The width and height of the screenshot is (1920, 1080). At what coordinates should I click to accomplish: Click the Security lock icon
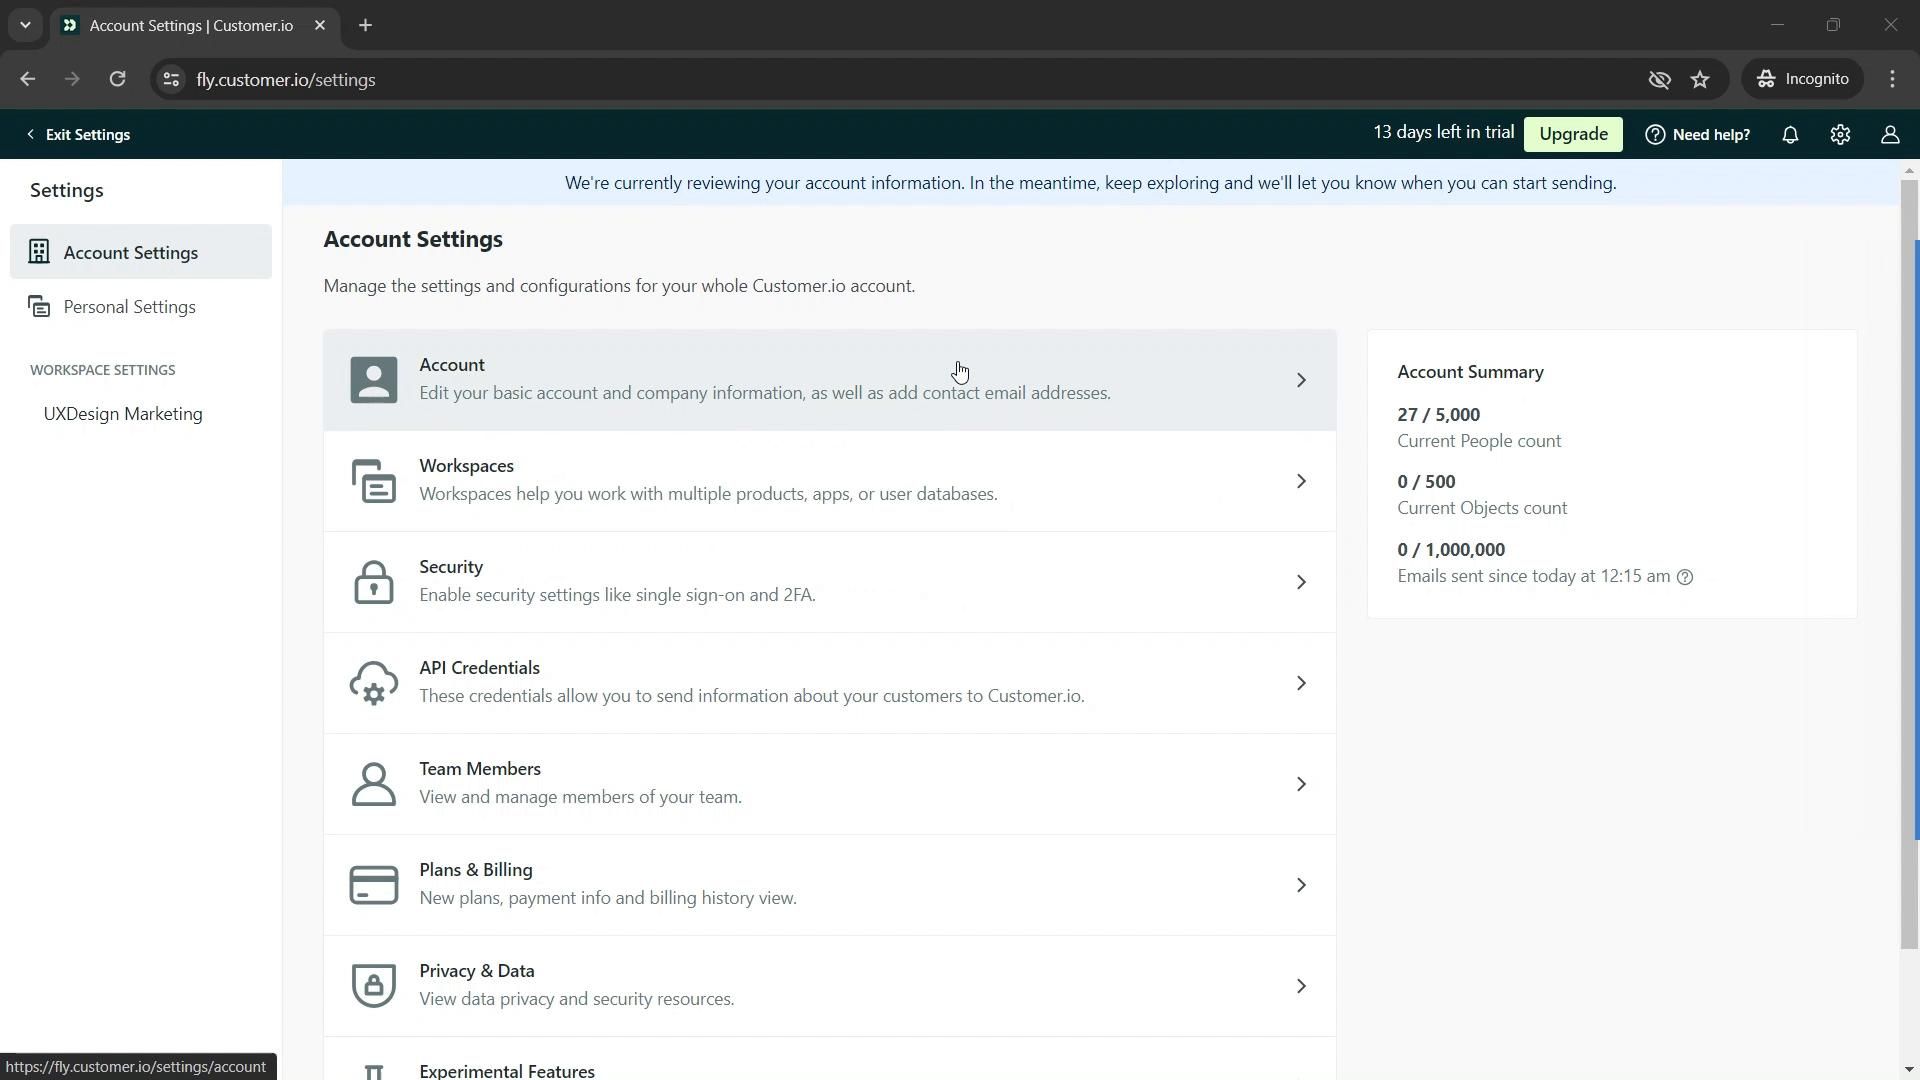click(373, 580)
